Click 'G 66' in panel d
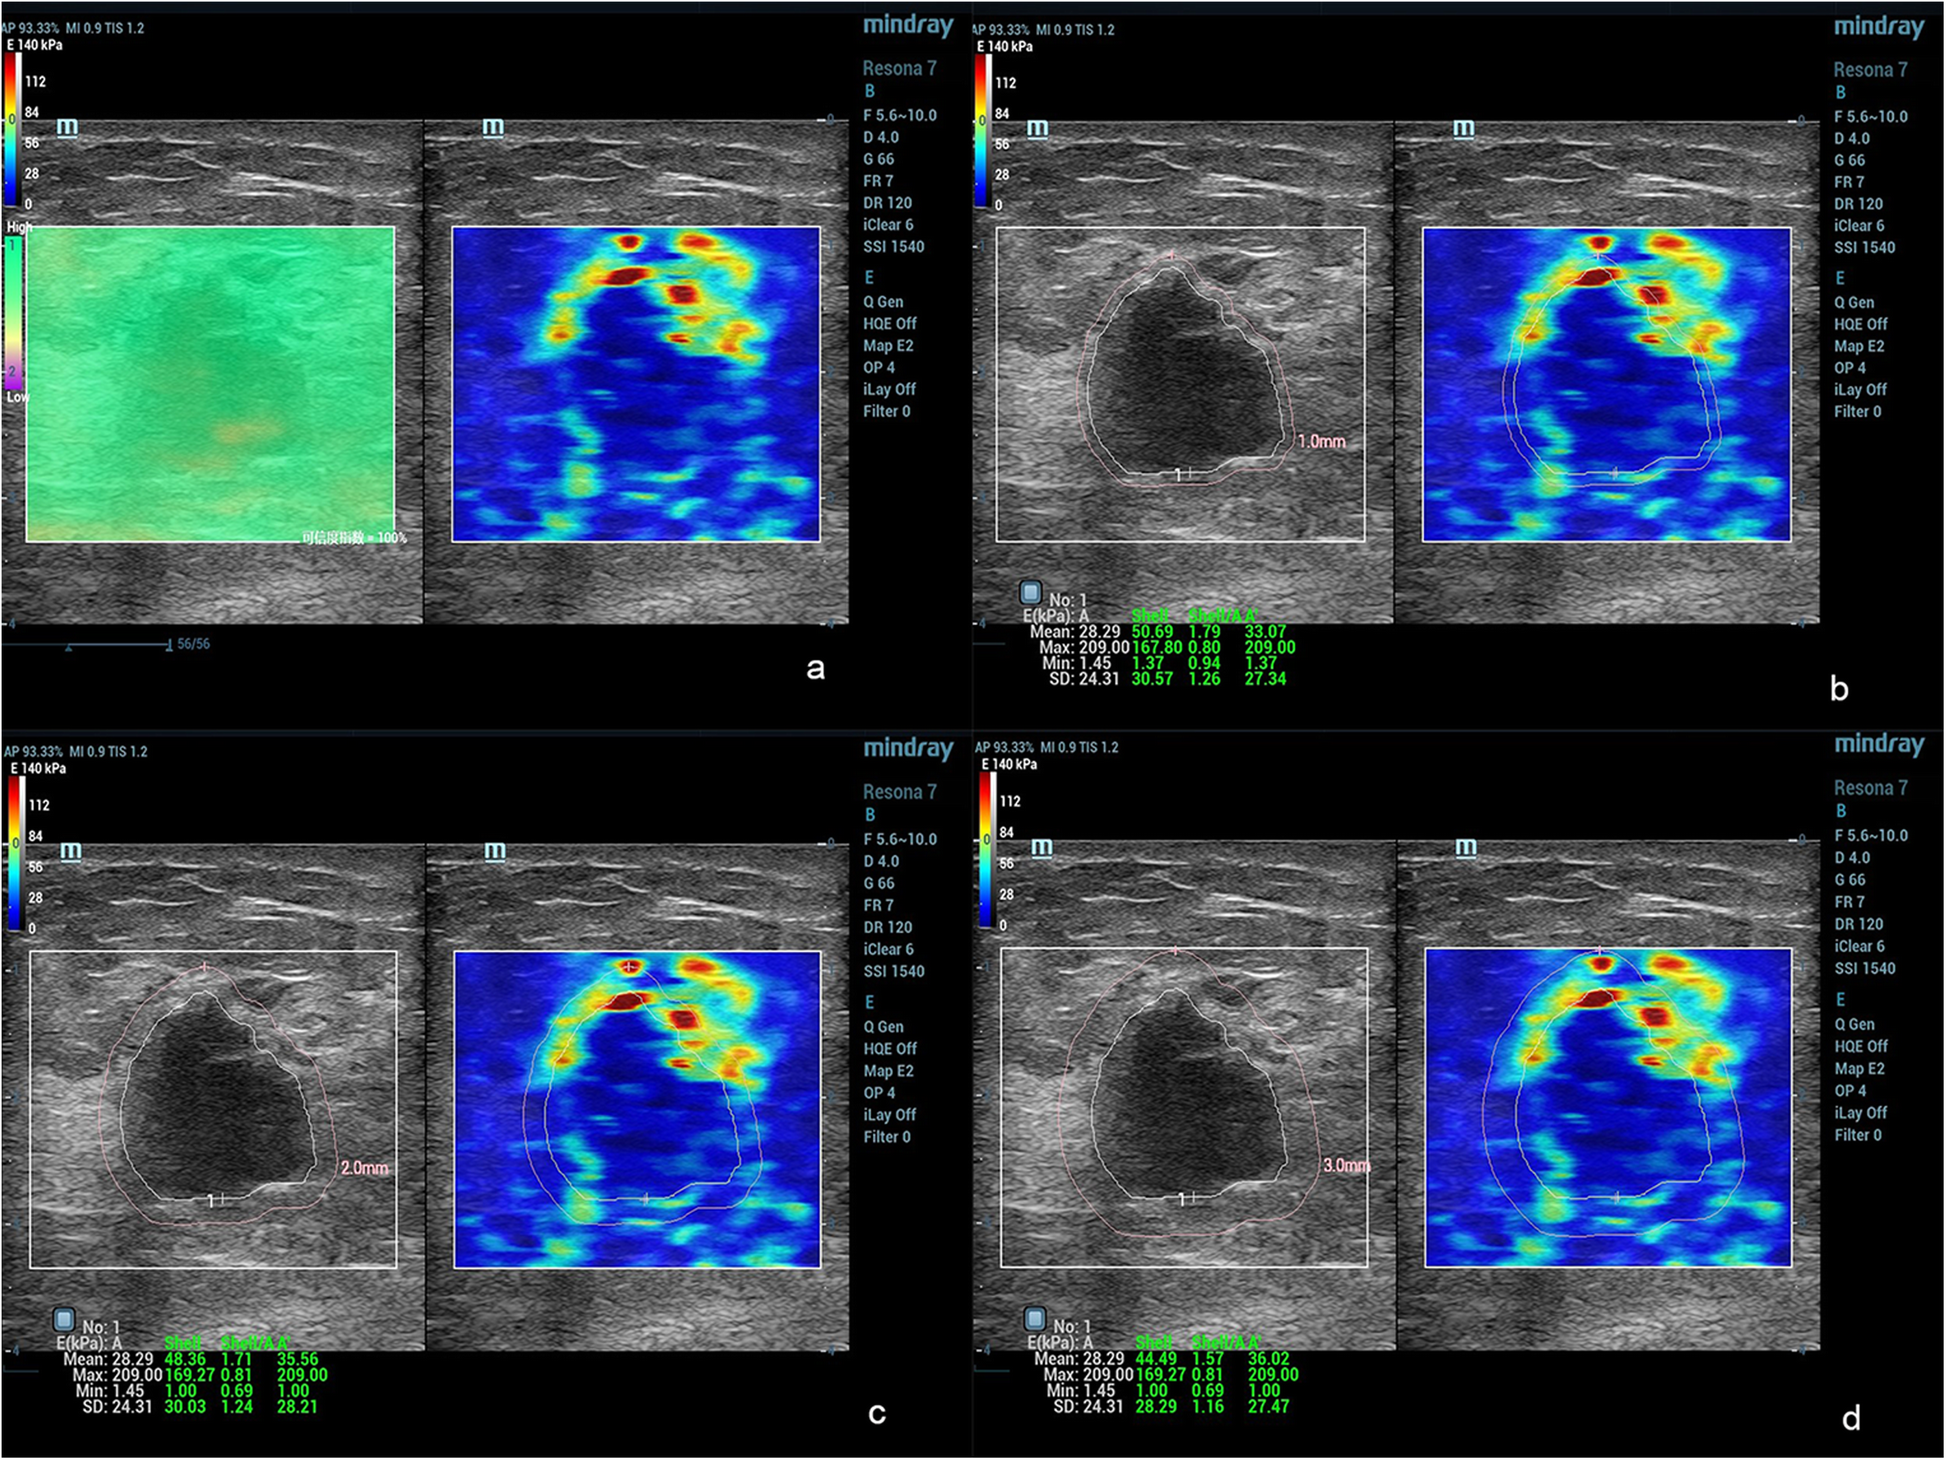This screenshot has width=1946, height=1460. click(1850, 879)
